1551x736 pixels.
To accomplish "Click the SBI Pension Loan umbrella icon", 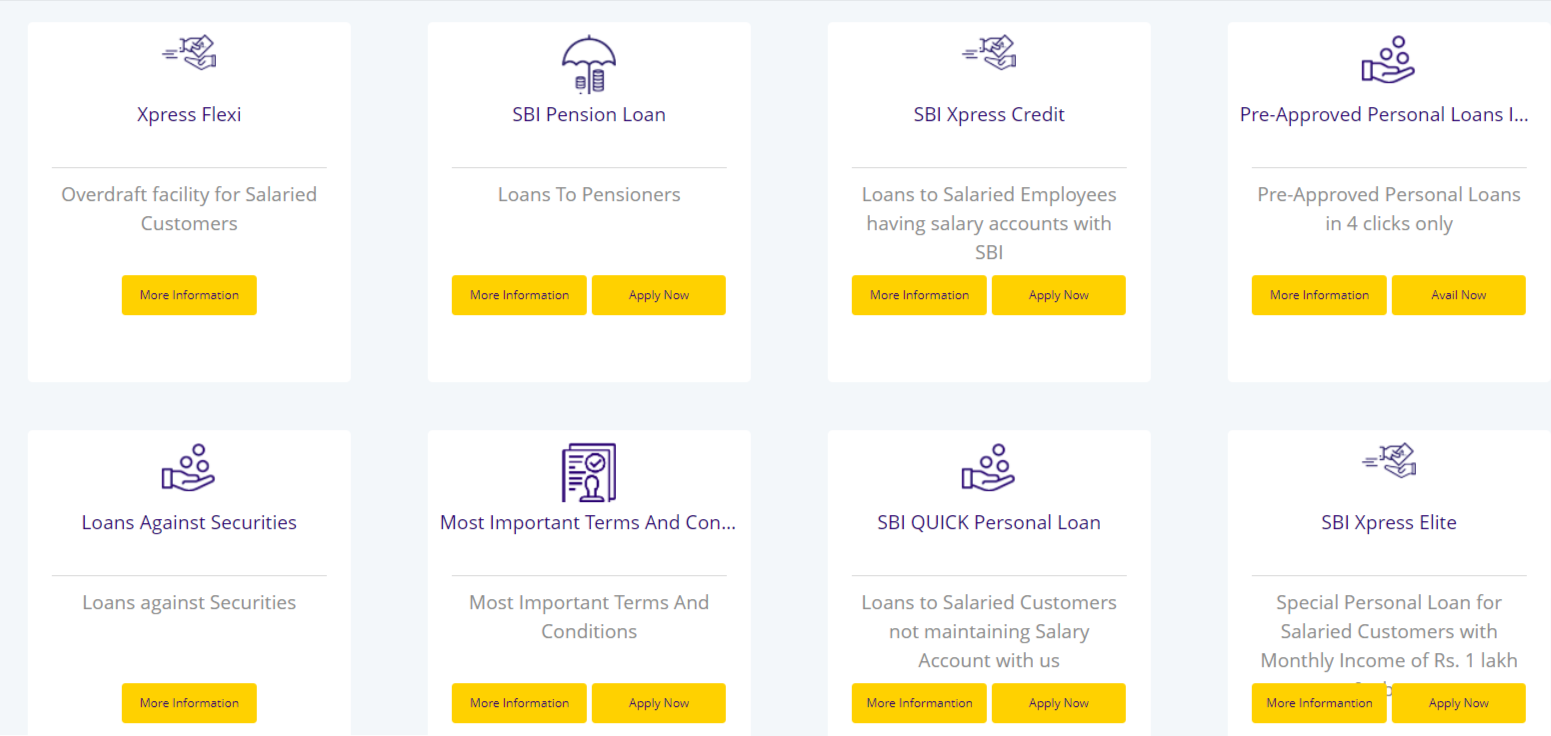I will pos(589,65).
